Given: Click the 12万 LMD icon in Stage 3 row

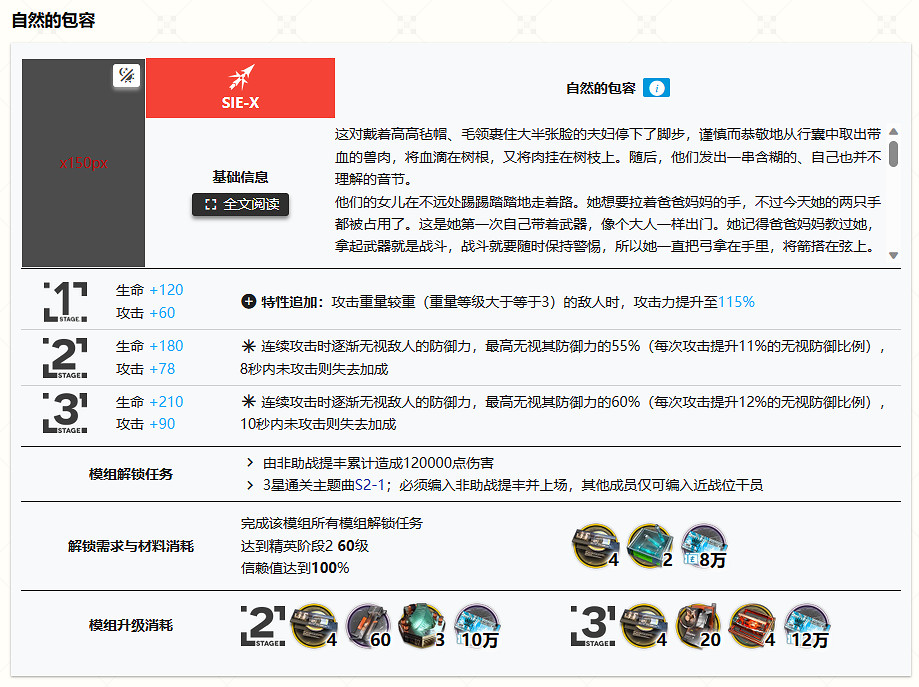Looking at the screenshot, I should (x=806, y=626).
